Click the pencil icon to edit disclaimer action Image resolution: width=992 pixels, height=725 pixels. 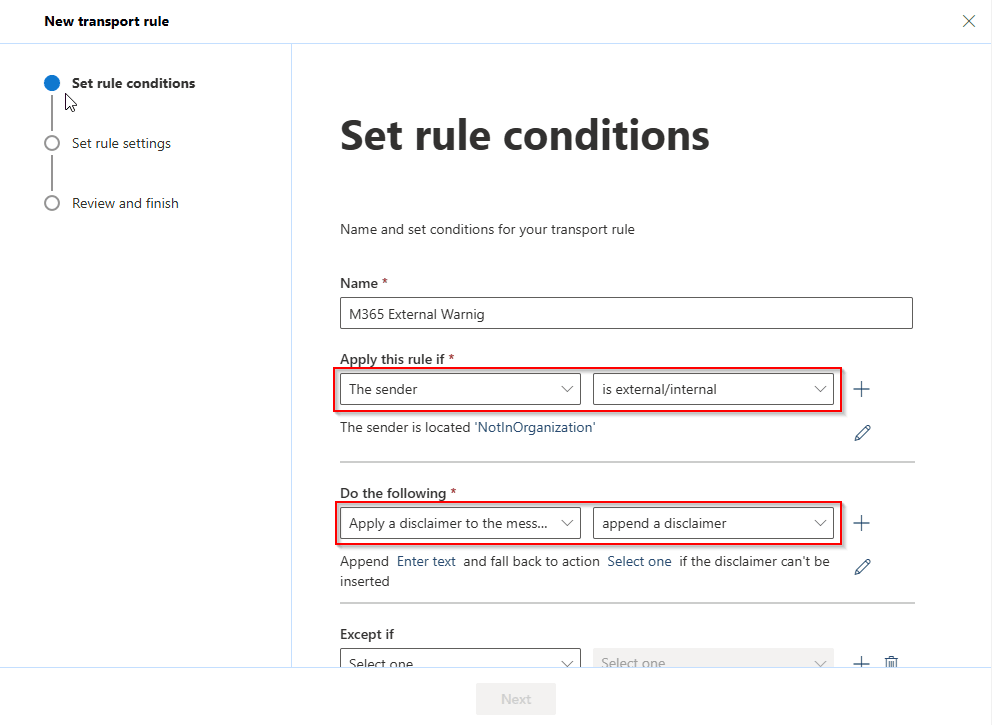(x=862, y=566)
